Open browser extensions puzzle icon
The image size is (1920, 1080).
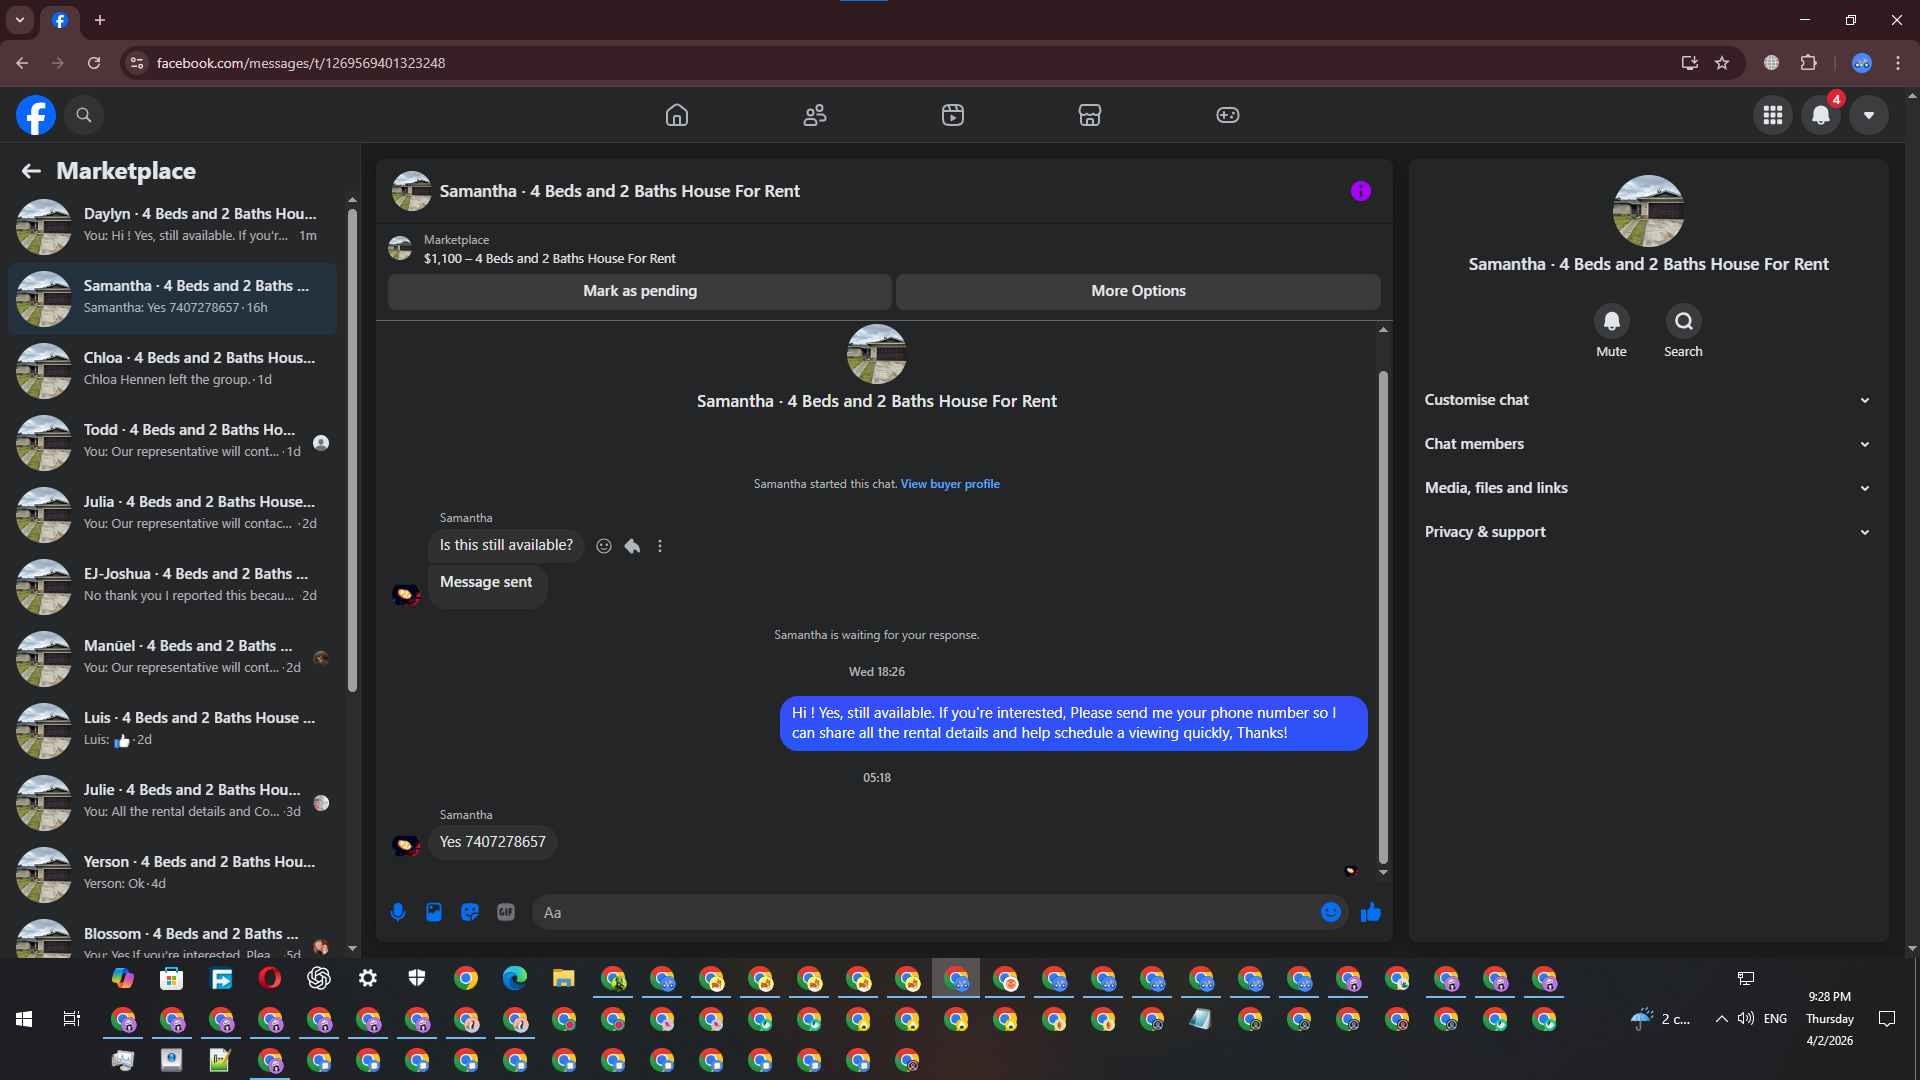tap(1809, 63)
